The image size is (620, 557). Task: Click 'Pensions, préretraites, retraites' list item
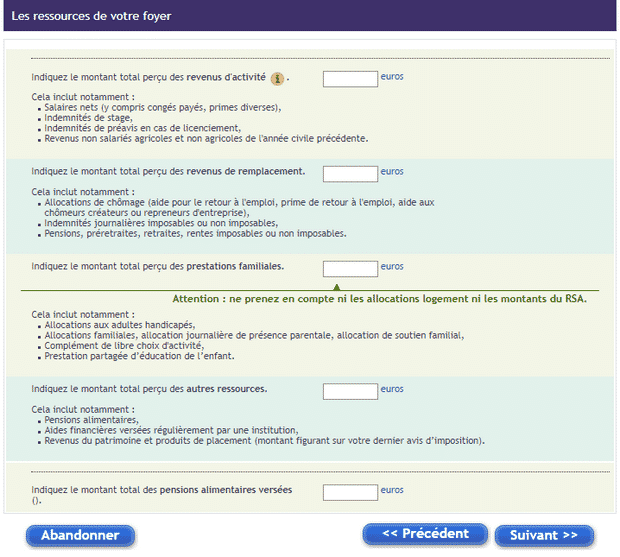(195, 234)
